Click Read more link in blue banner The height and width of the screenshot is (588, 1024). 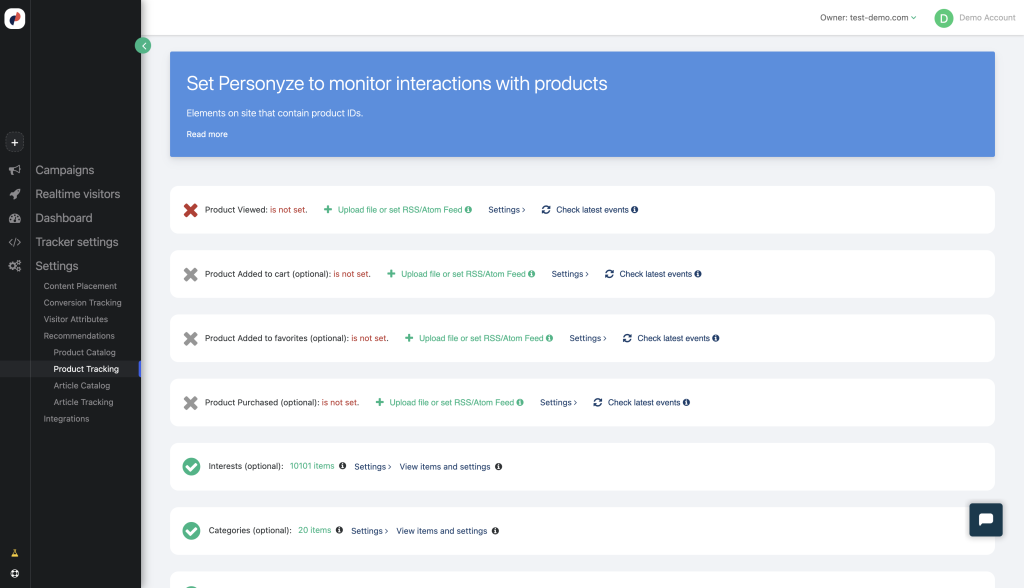207,134
